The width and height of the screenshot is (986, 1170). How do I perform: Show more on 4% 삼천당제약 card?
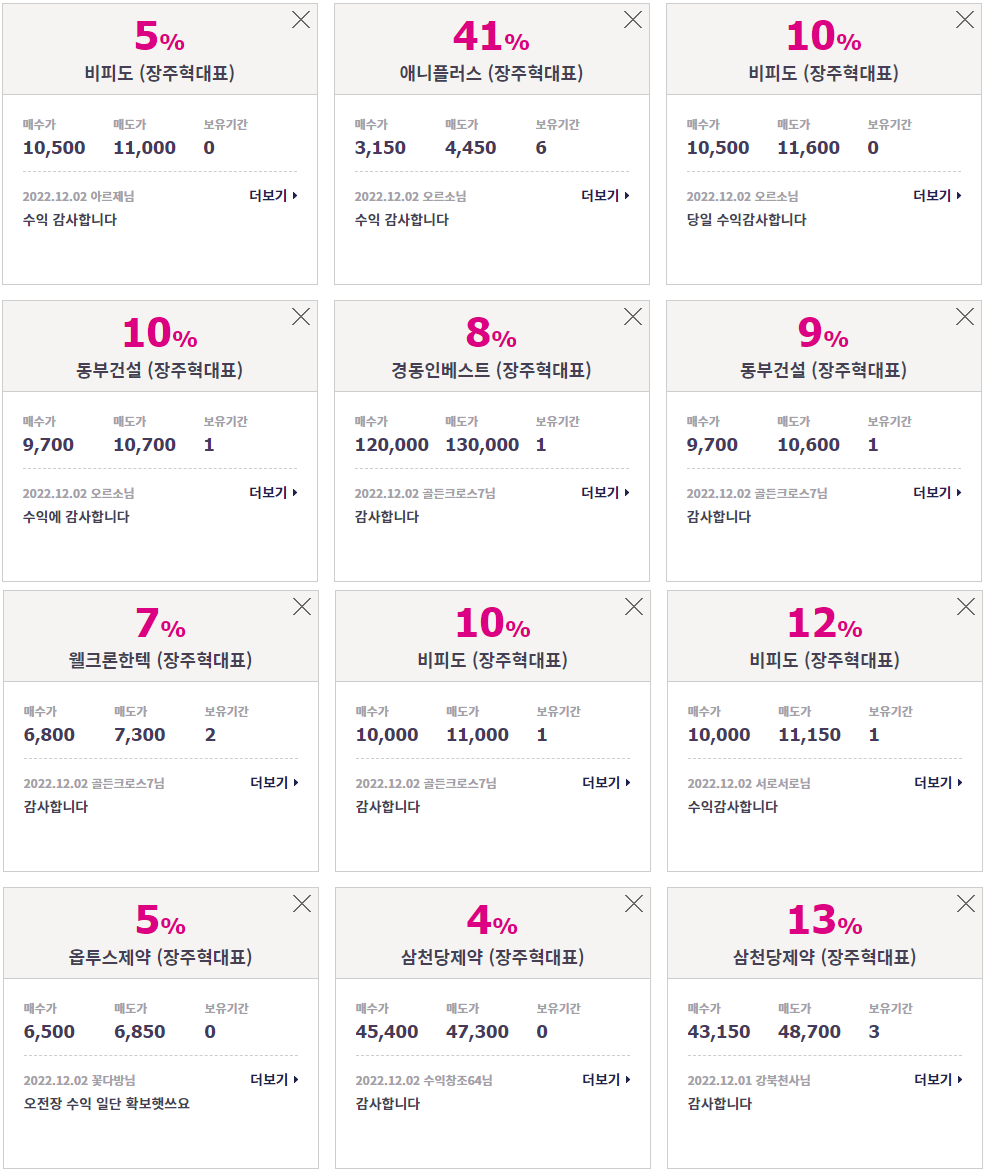pyautogui.click(x=606, y=1079)
